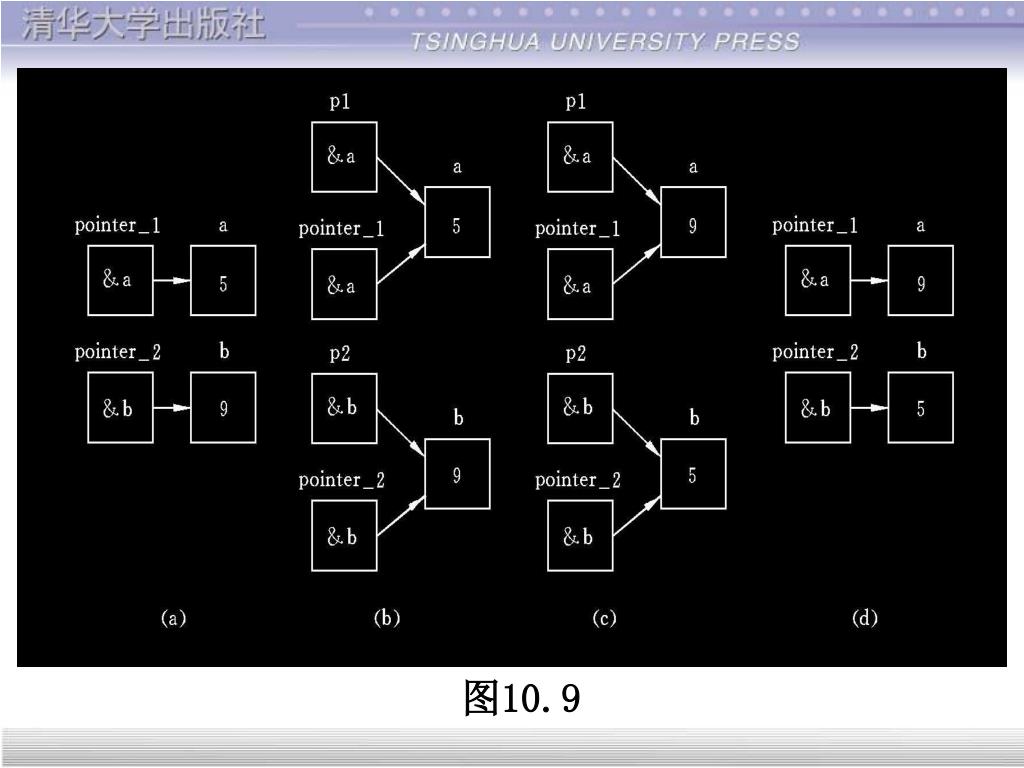Click the &b box in diagram (d)
Viewport: 1024px width, 768px height.
pos(818,408)
